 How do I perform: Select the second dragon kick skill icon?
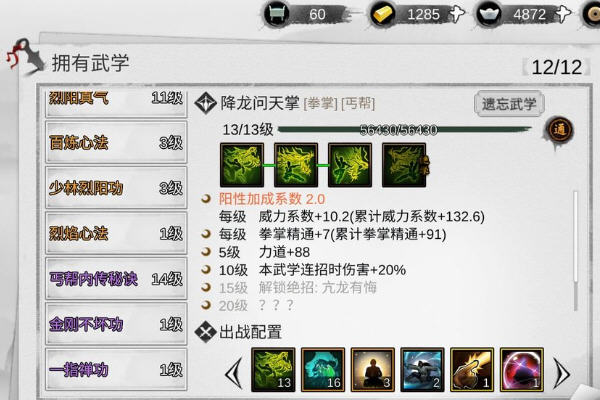tap(296, 165)
